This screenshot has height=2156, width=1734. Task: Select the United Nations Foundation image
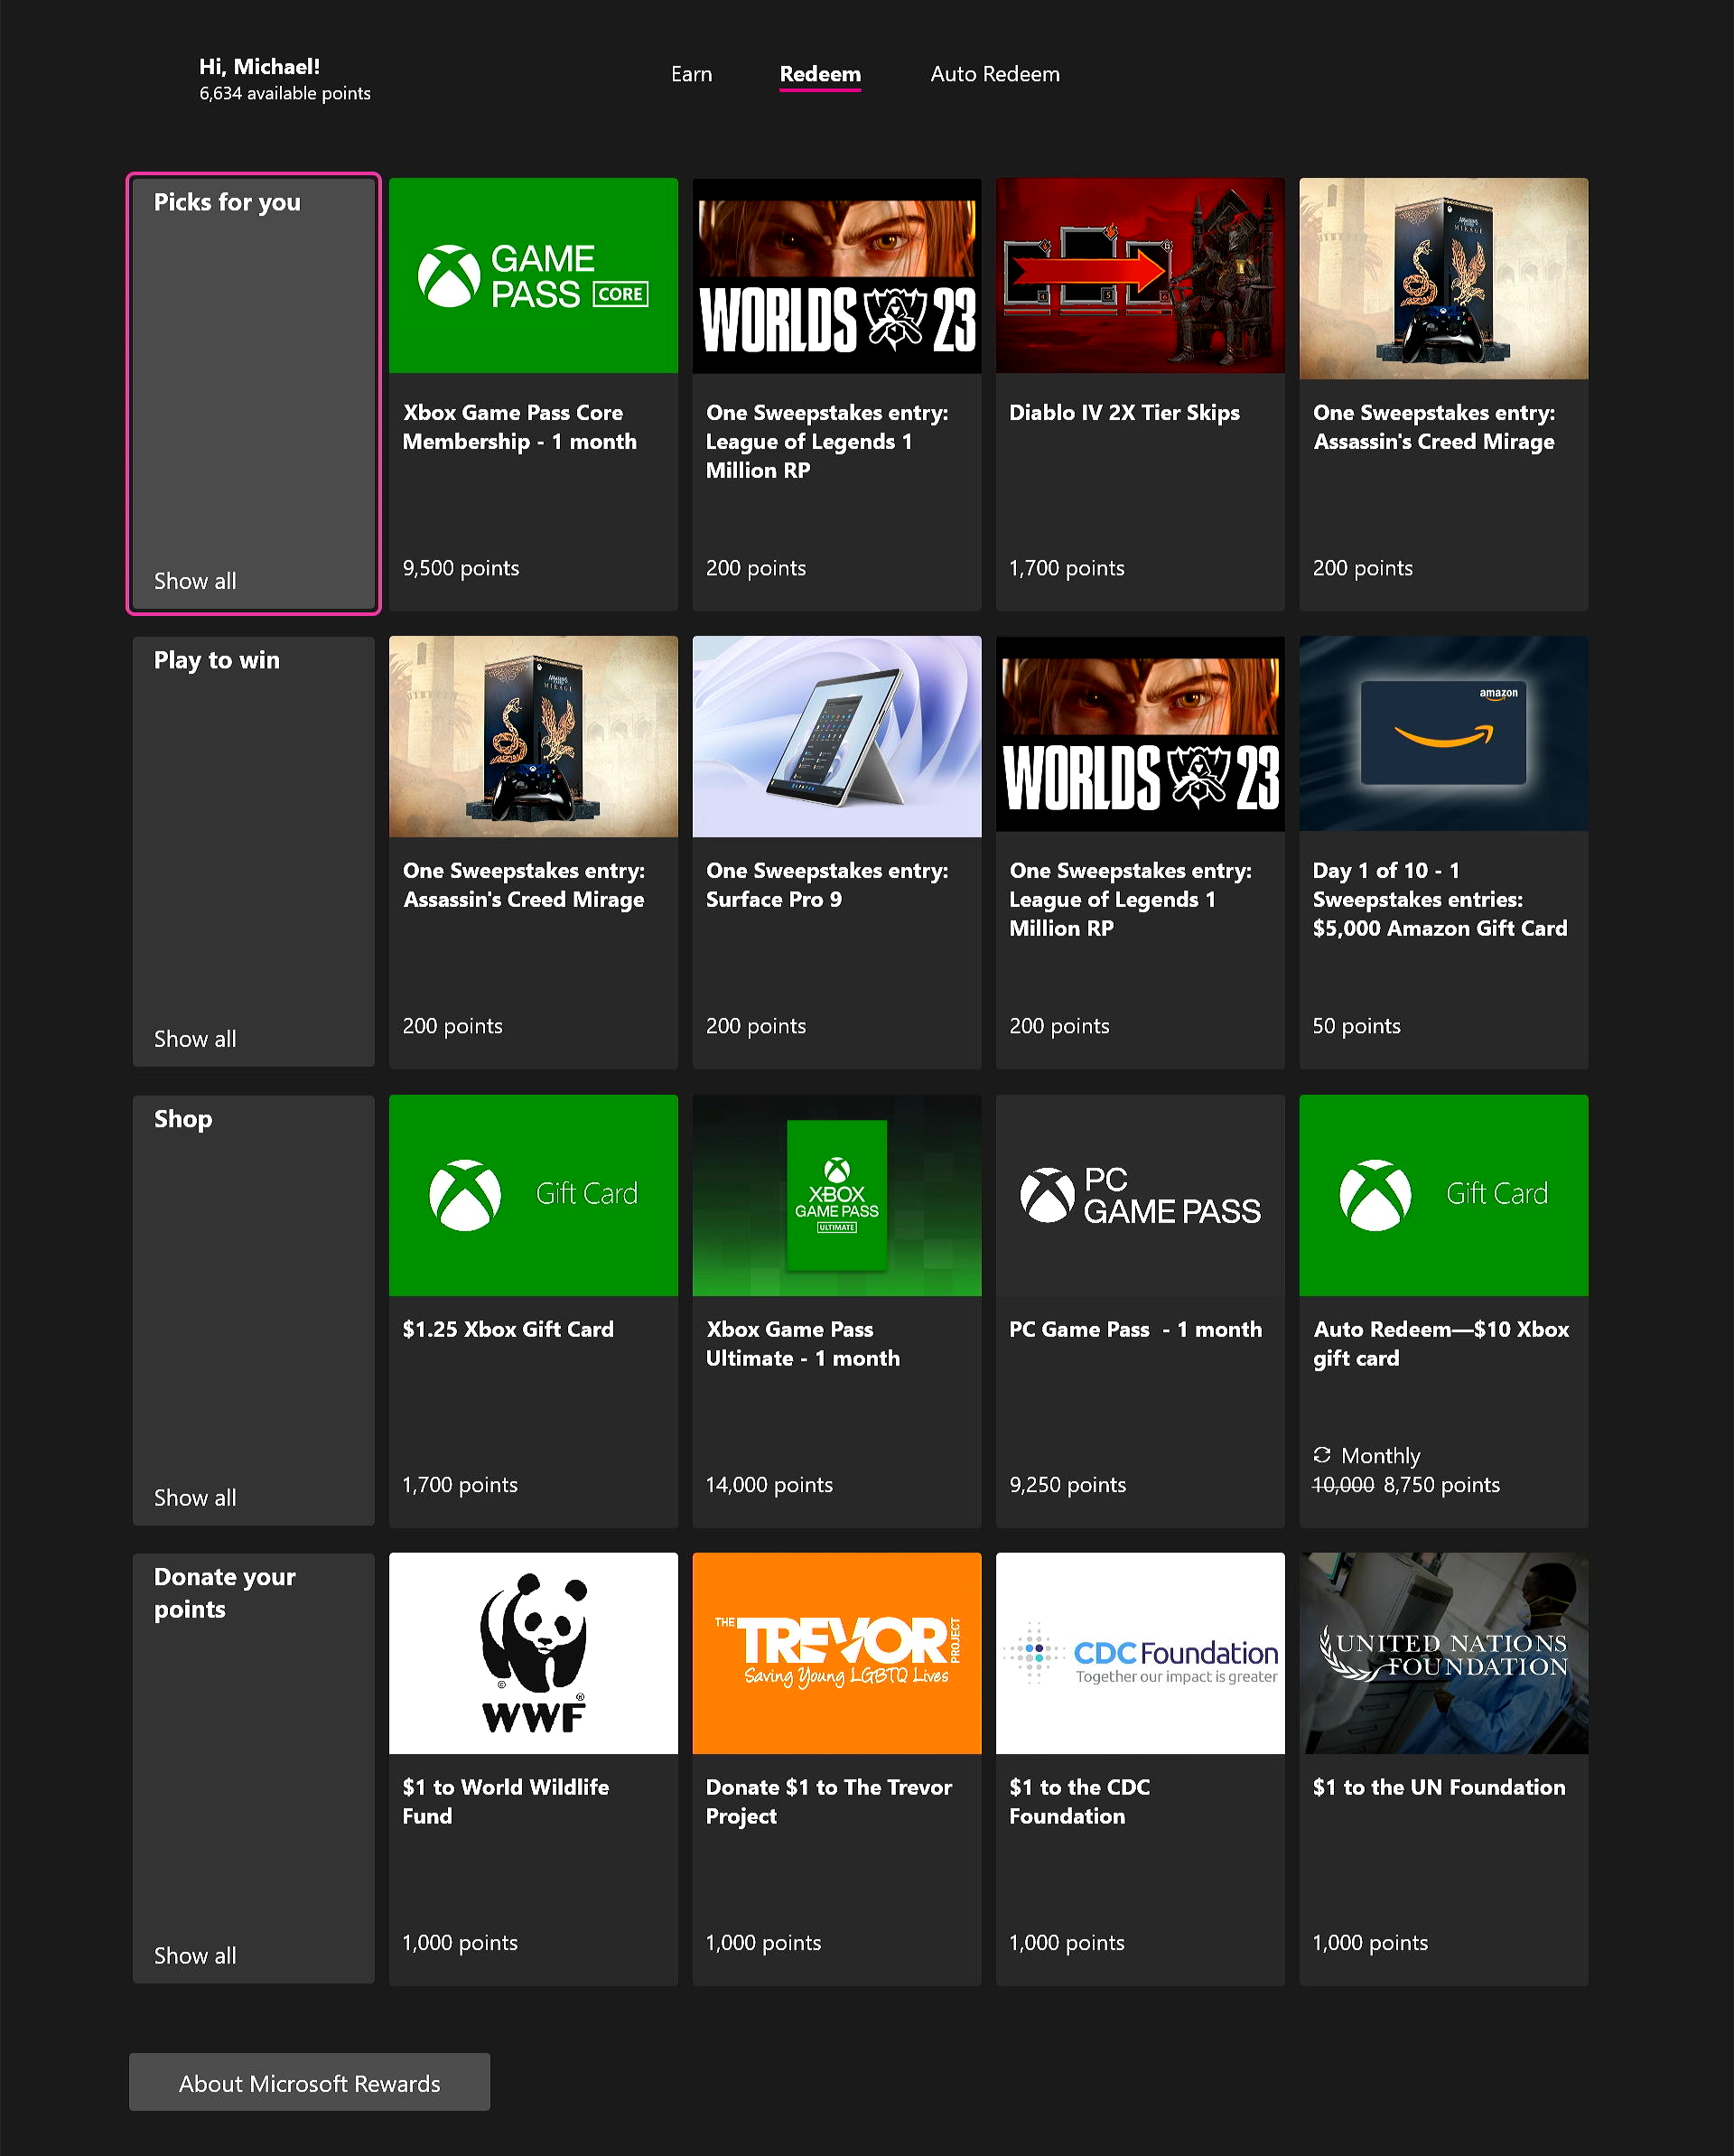tap(1442, 1652)
